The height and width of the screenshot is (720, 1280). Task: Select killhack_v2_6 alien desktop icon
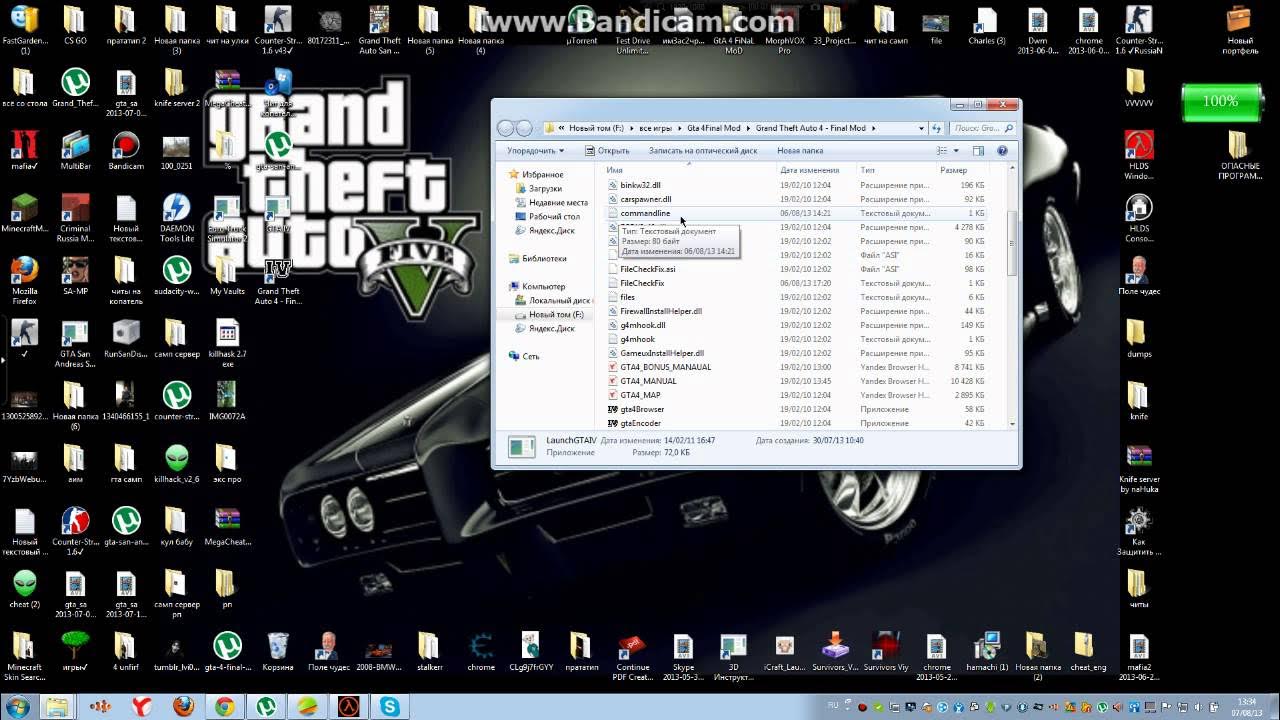point(177,464)
